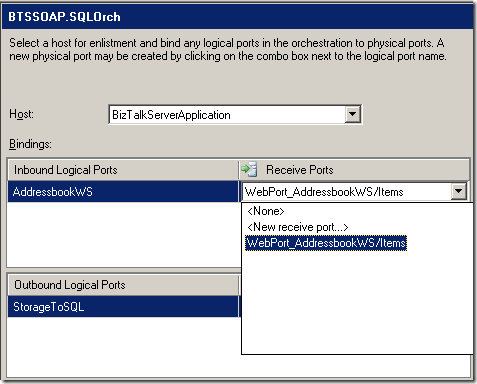Select the AddressbookWS inbound logical port row

[x=123, y=192]
